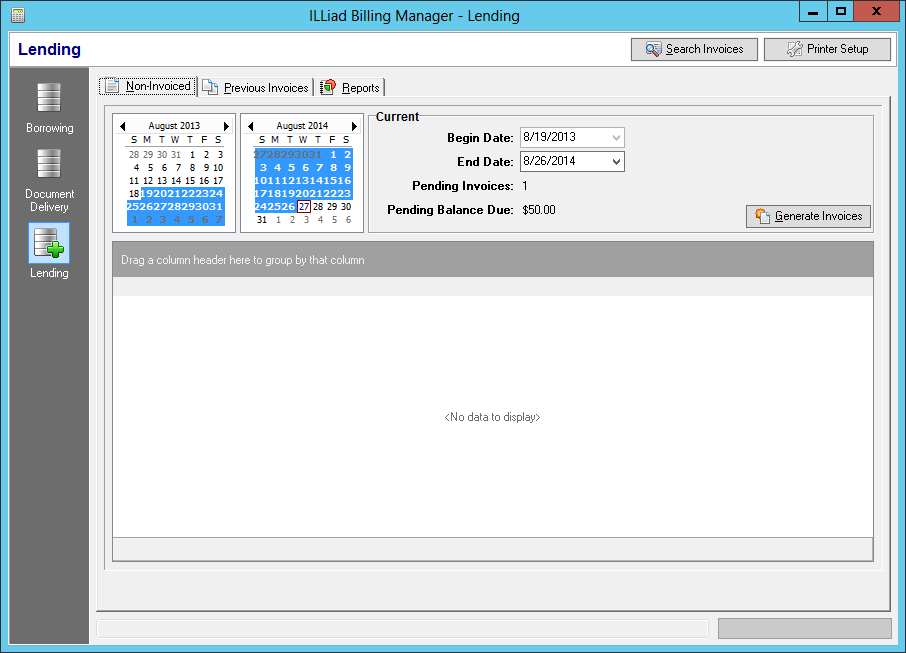Screen dimensions: 906x653
Task: Open the End Date dropdown
Action: pos(617,161)
